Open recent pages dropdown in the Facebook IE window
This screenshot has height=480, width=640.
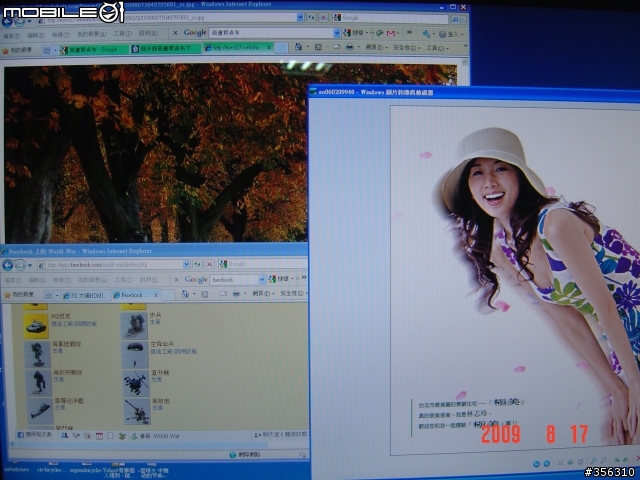click(x=30, y=266)
